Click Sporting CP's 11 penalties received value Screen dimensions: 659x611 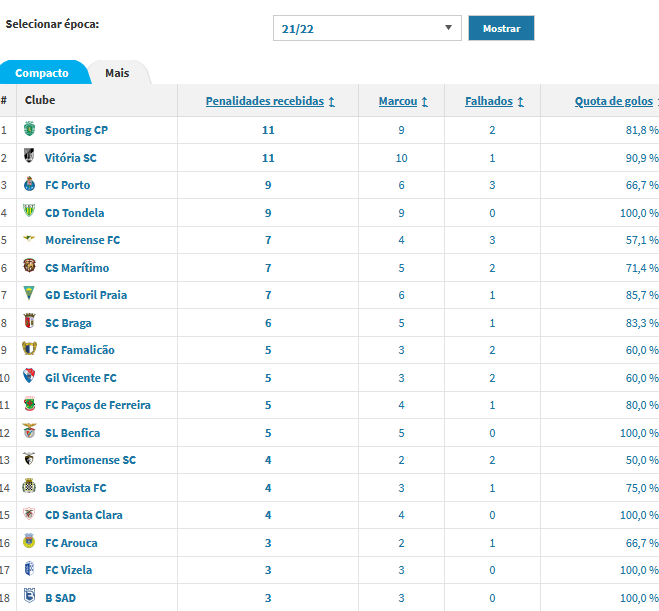pos(268,130)
